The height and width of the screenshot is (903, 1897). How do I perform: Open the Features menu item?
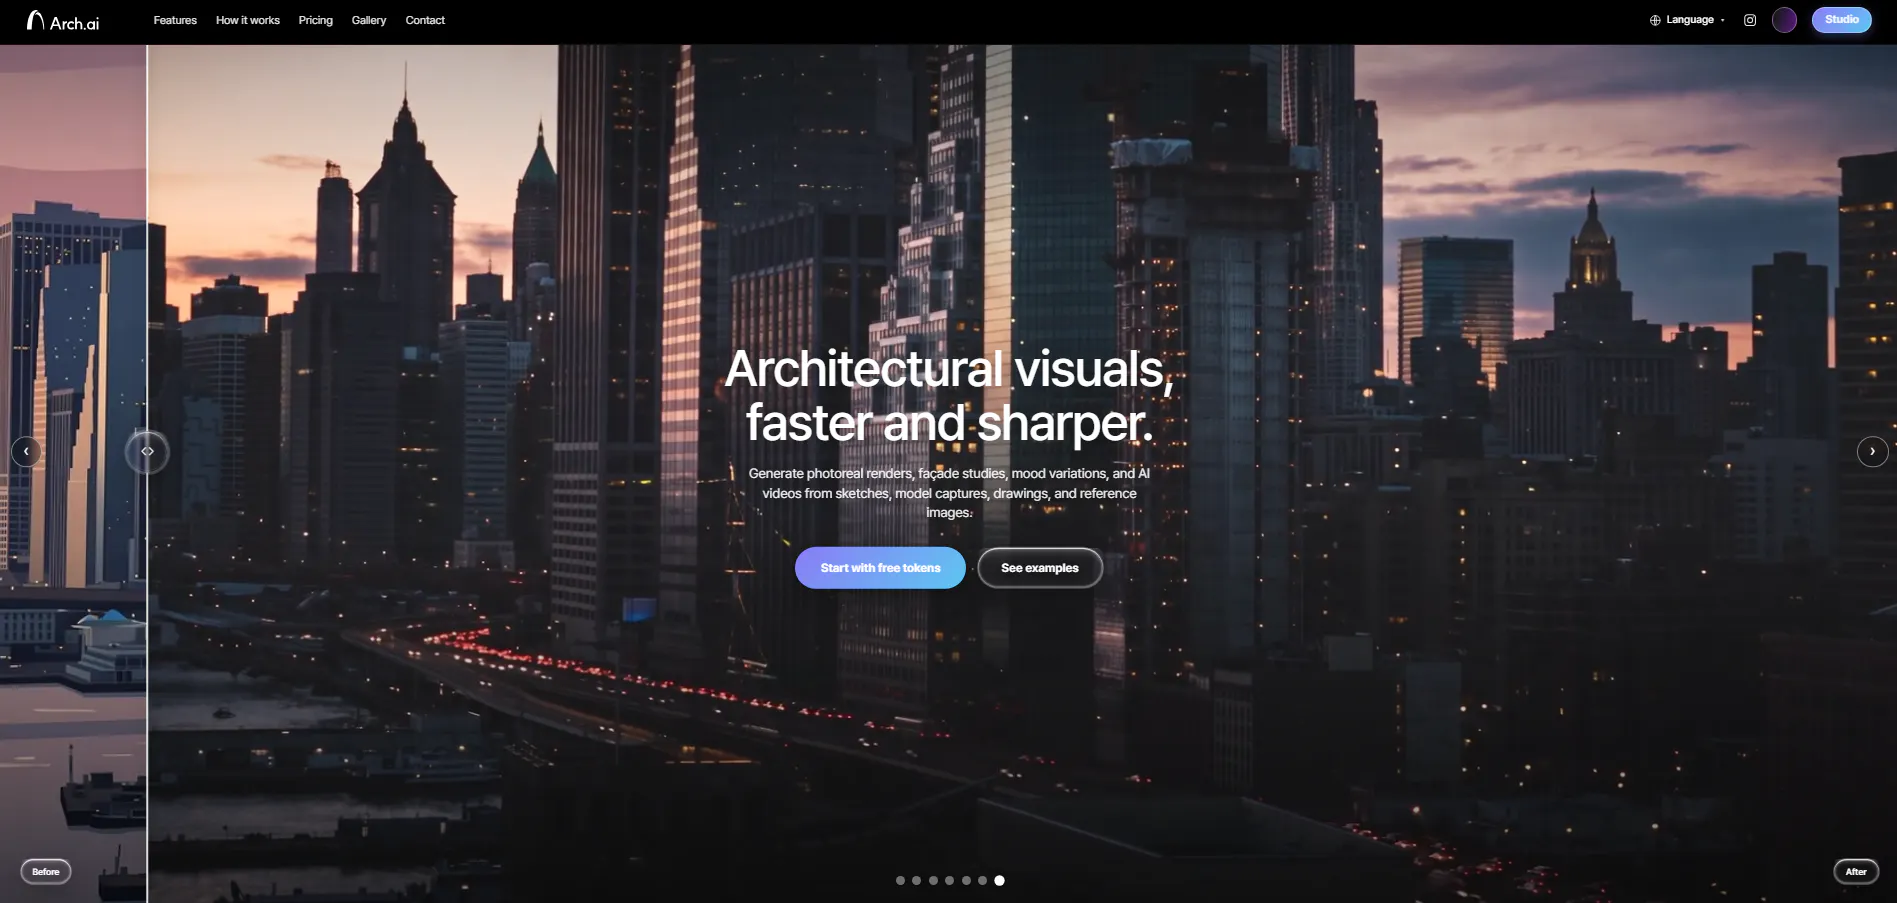tap(175, 20)
